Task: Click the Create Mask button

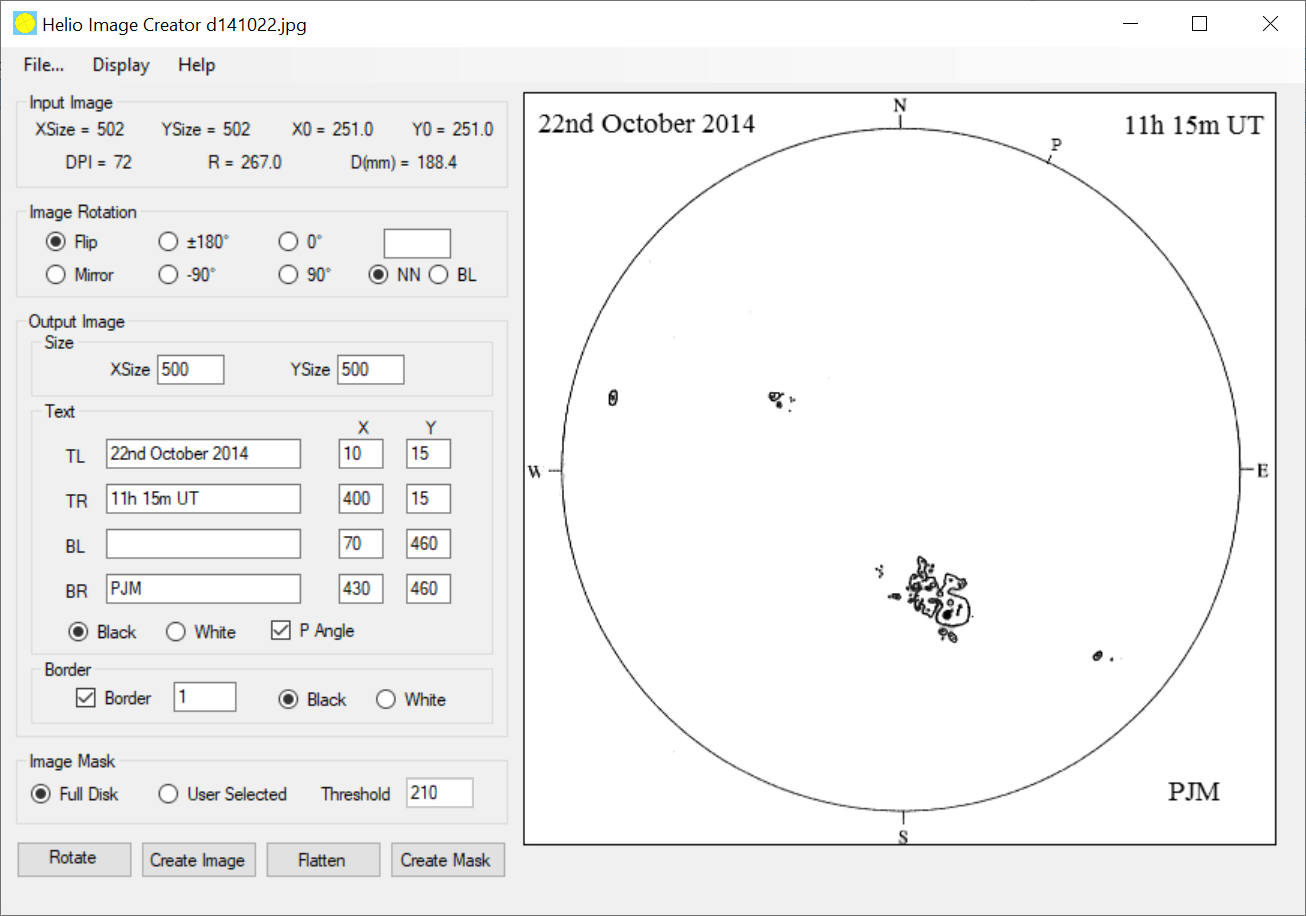Action: pyautogui.click(x=446, y=860)
